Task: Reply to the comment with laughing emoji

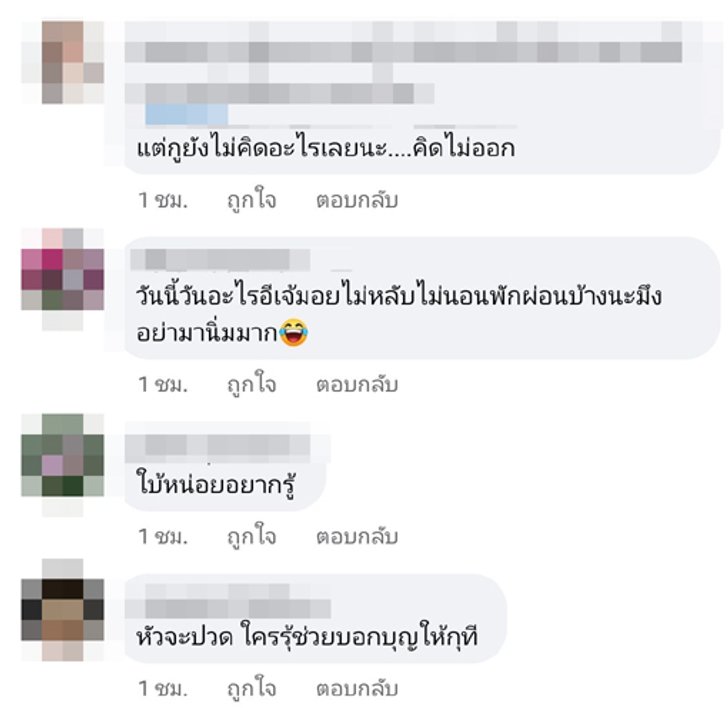Action: point(357,384)
